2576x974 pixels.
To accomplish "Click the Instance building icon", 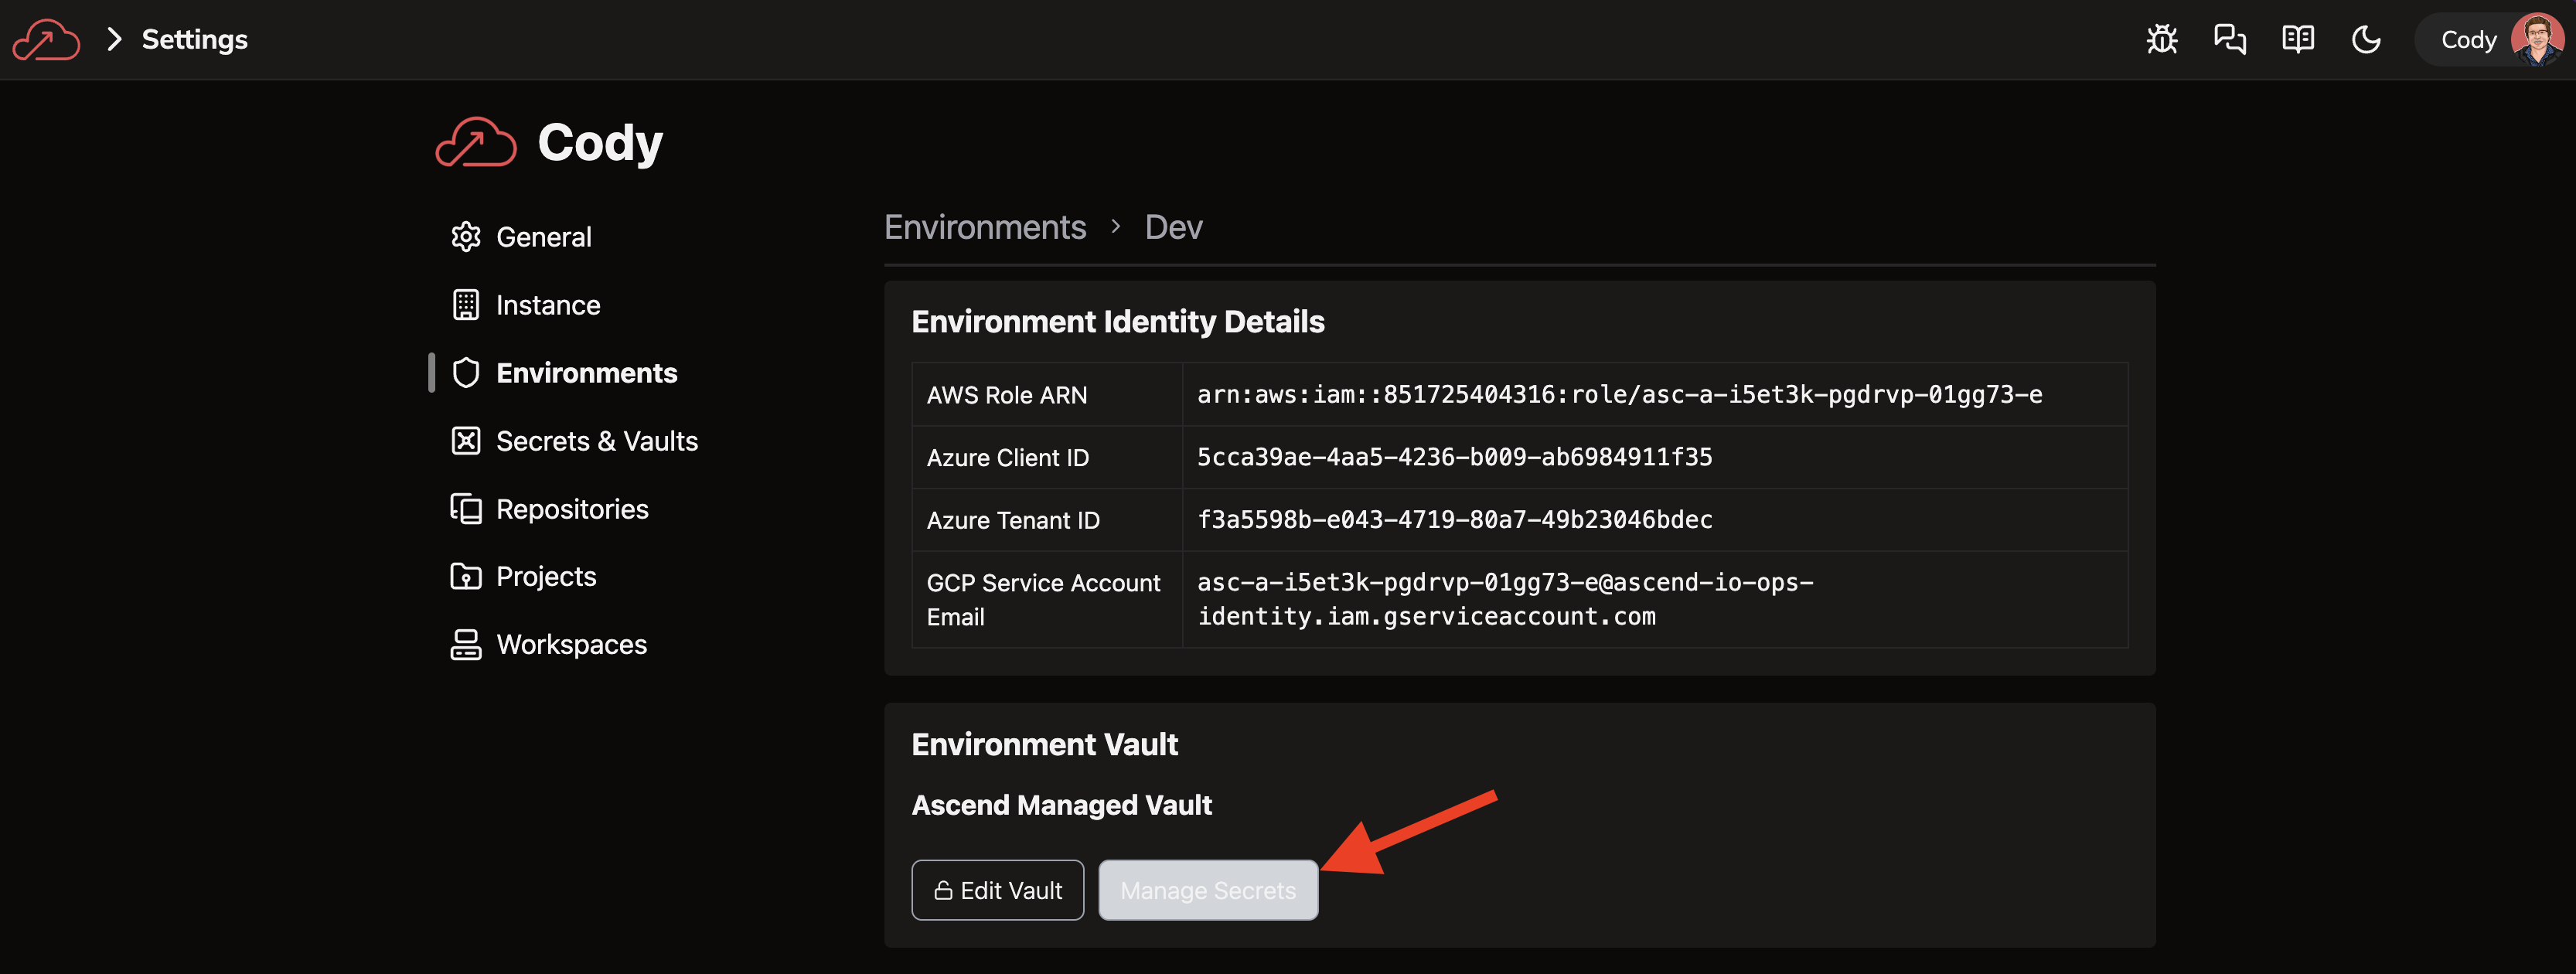I will click(x=465, y=305).
